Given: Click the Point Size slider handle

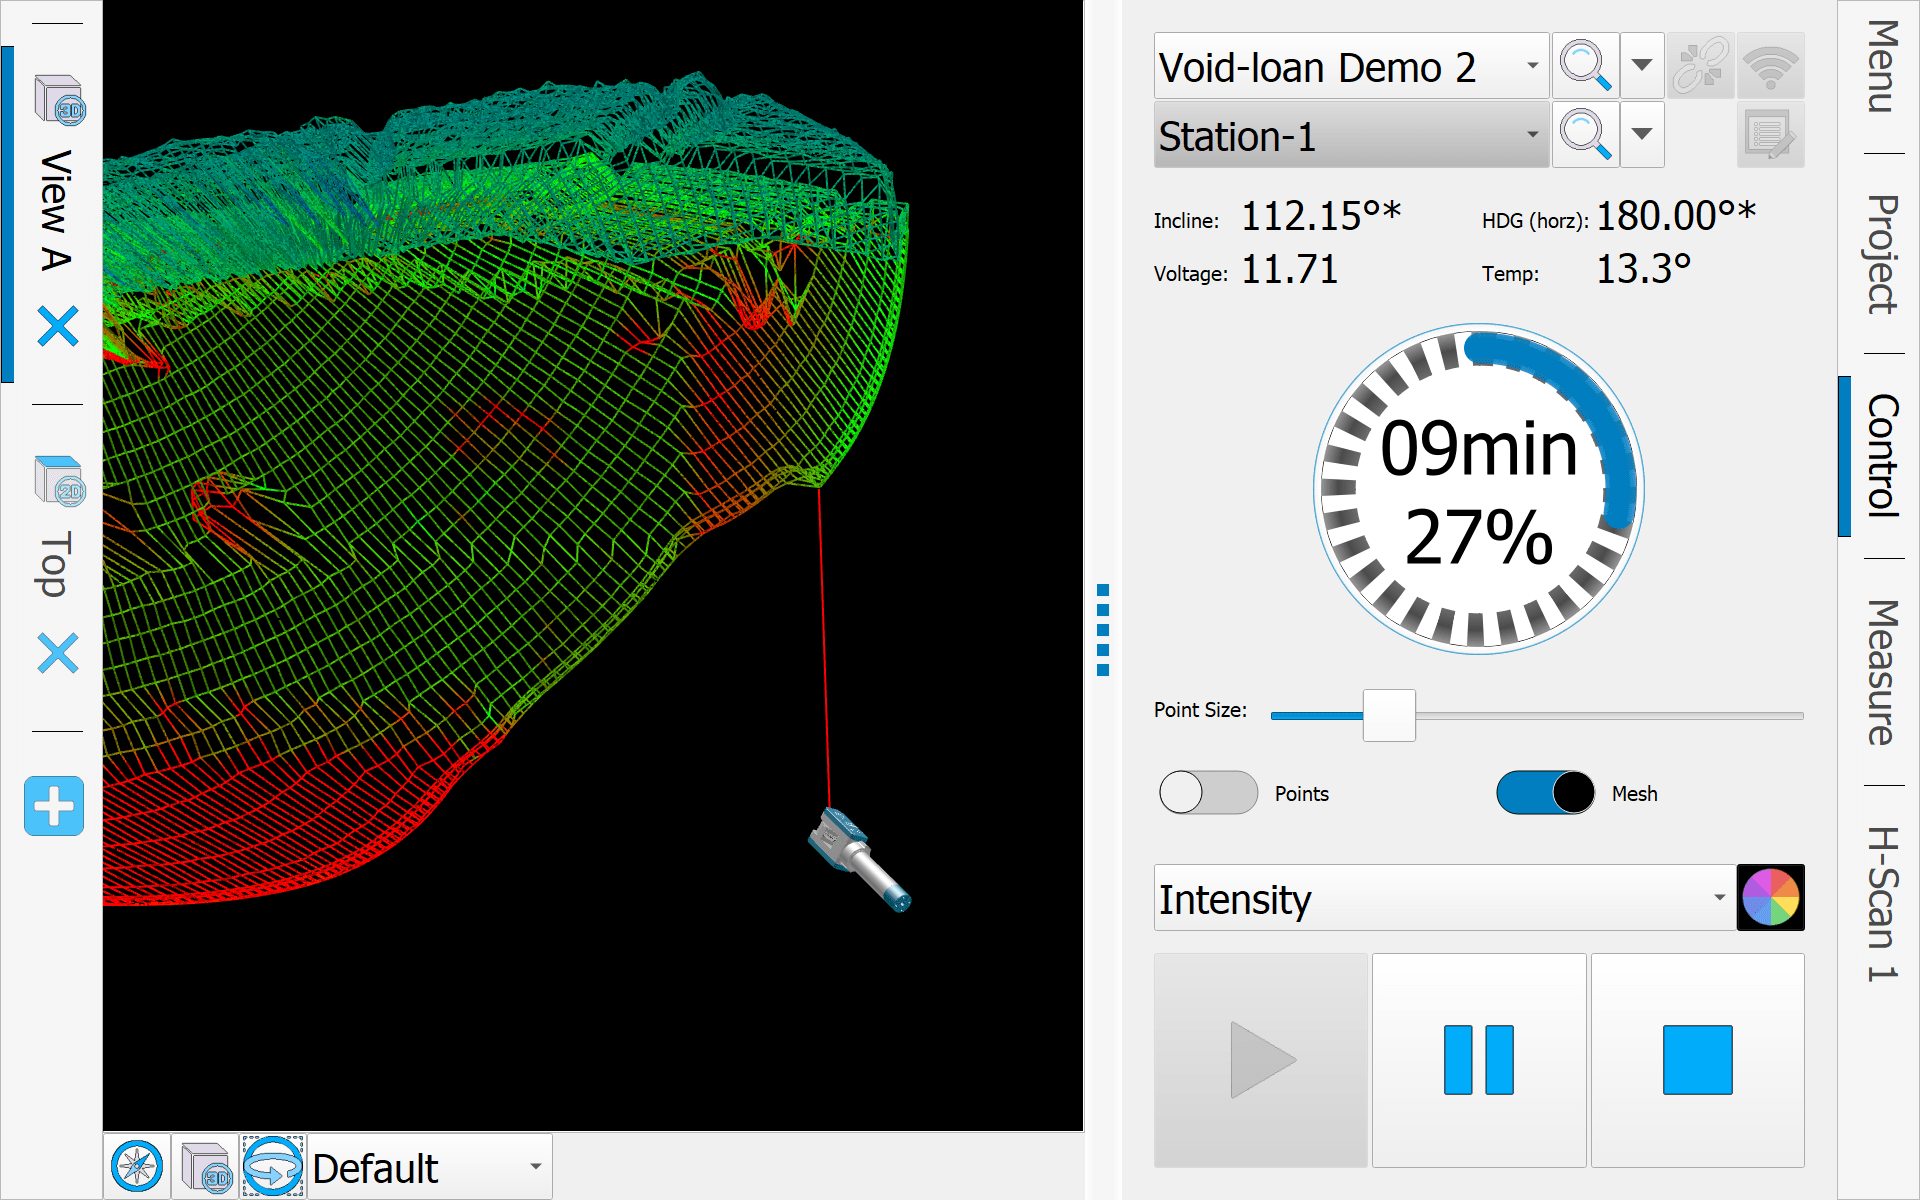Looking at the screenshot, I should pos(1389,715).
